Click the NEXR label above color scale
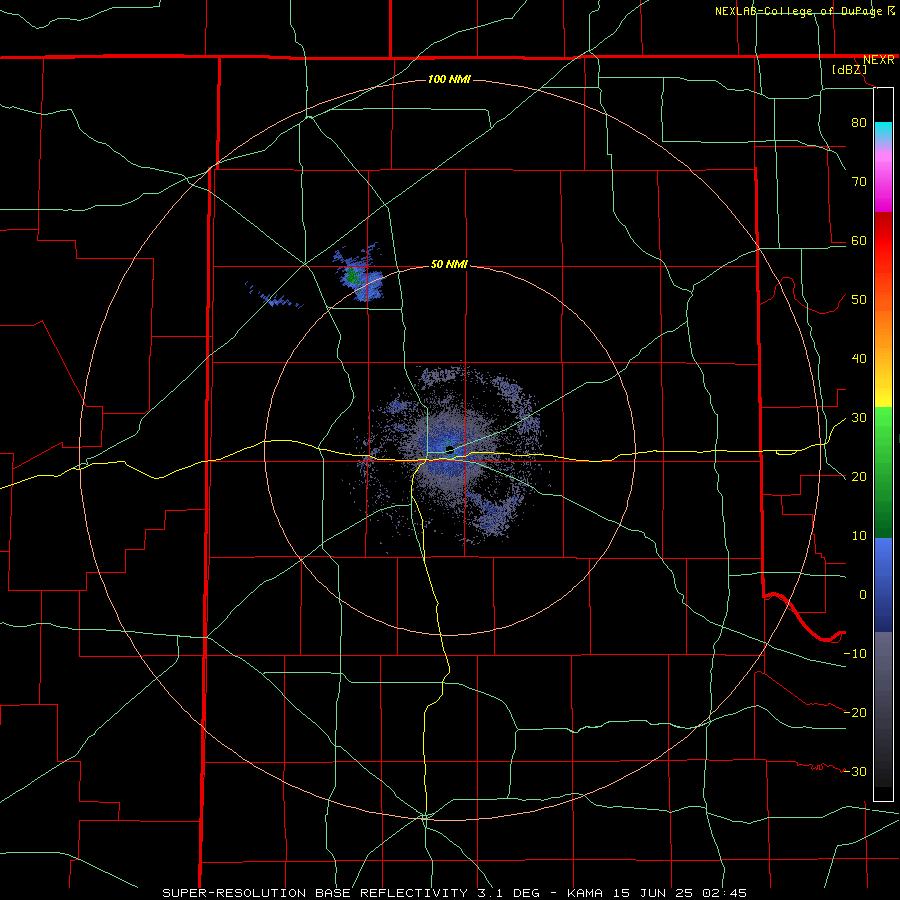Screen dimensions: 900x900 (878, 60)
